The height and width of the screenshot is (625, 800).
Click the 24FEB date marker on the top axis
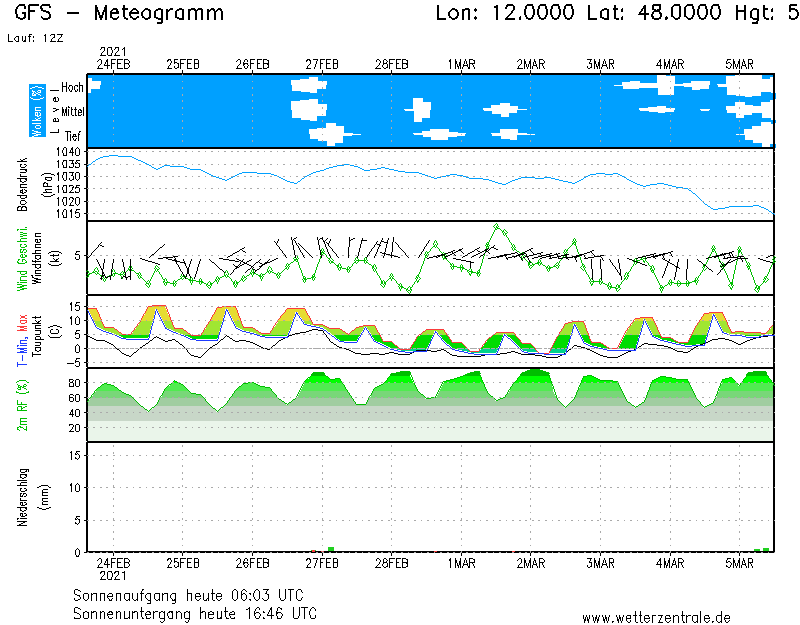pyautogui.click(x=113, y=65)
